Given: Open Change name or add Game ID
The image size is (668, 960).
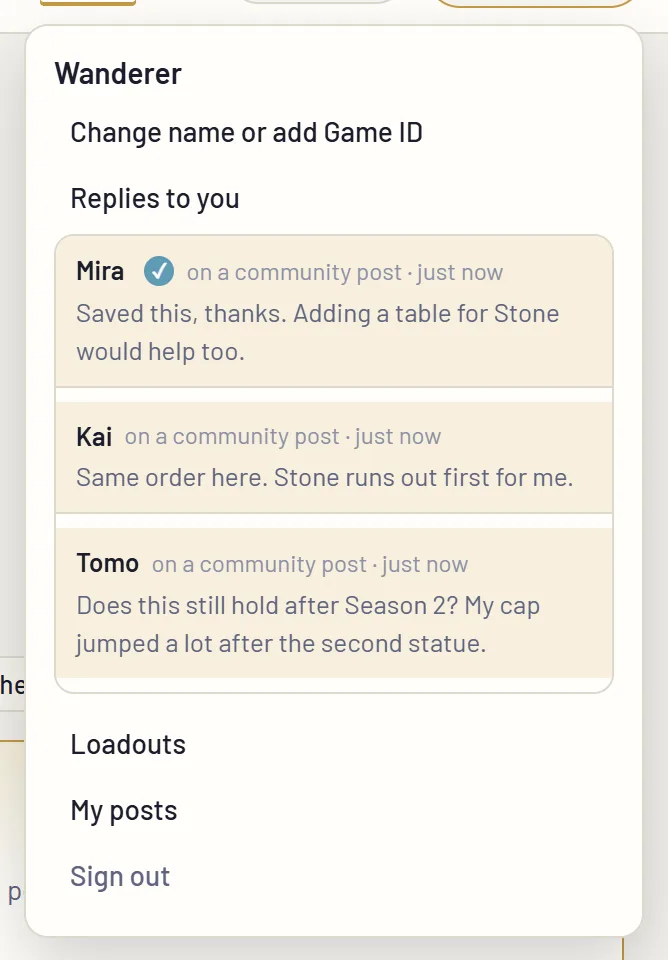Looking at the screenshot, I should click(x=246, y=133).
